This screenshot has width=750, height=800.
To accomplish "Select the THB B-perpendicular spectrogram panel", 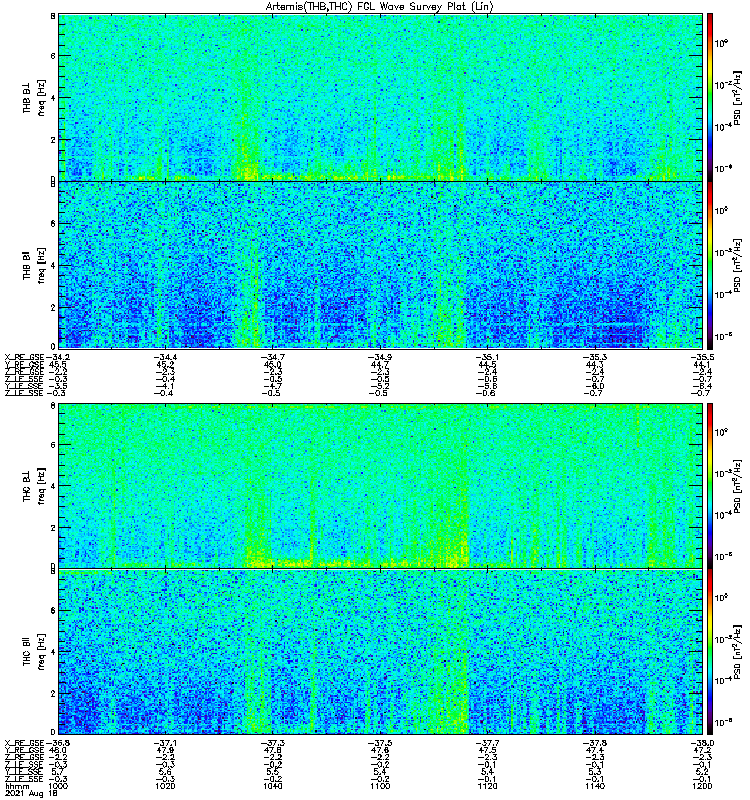I will pyautogui.click(x=381, y=97).
